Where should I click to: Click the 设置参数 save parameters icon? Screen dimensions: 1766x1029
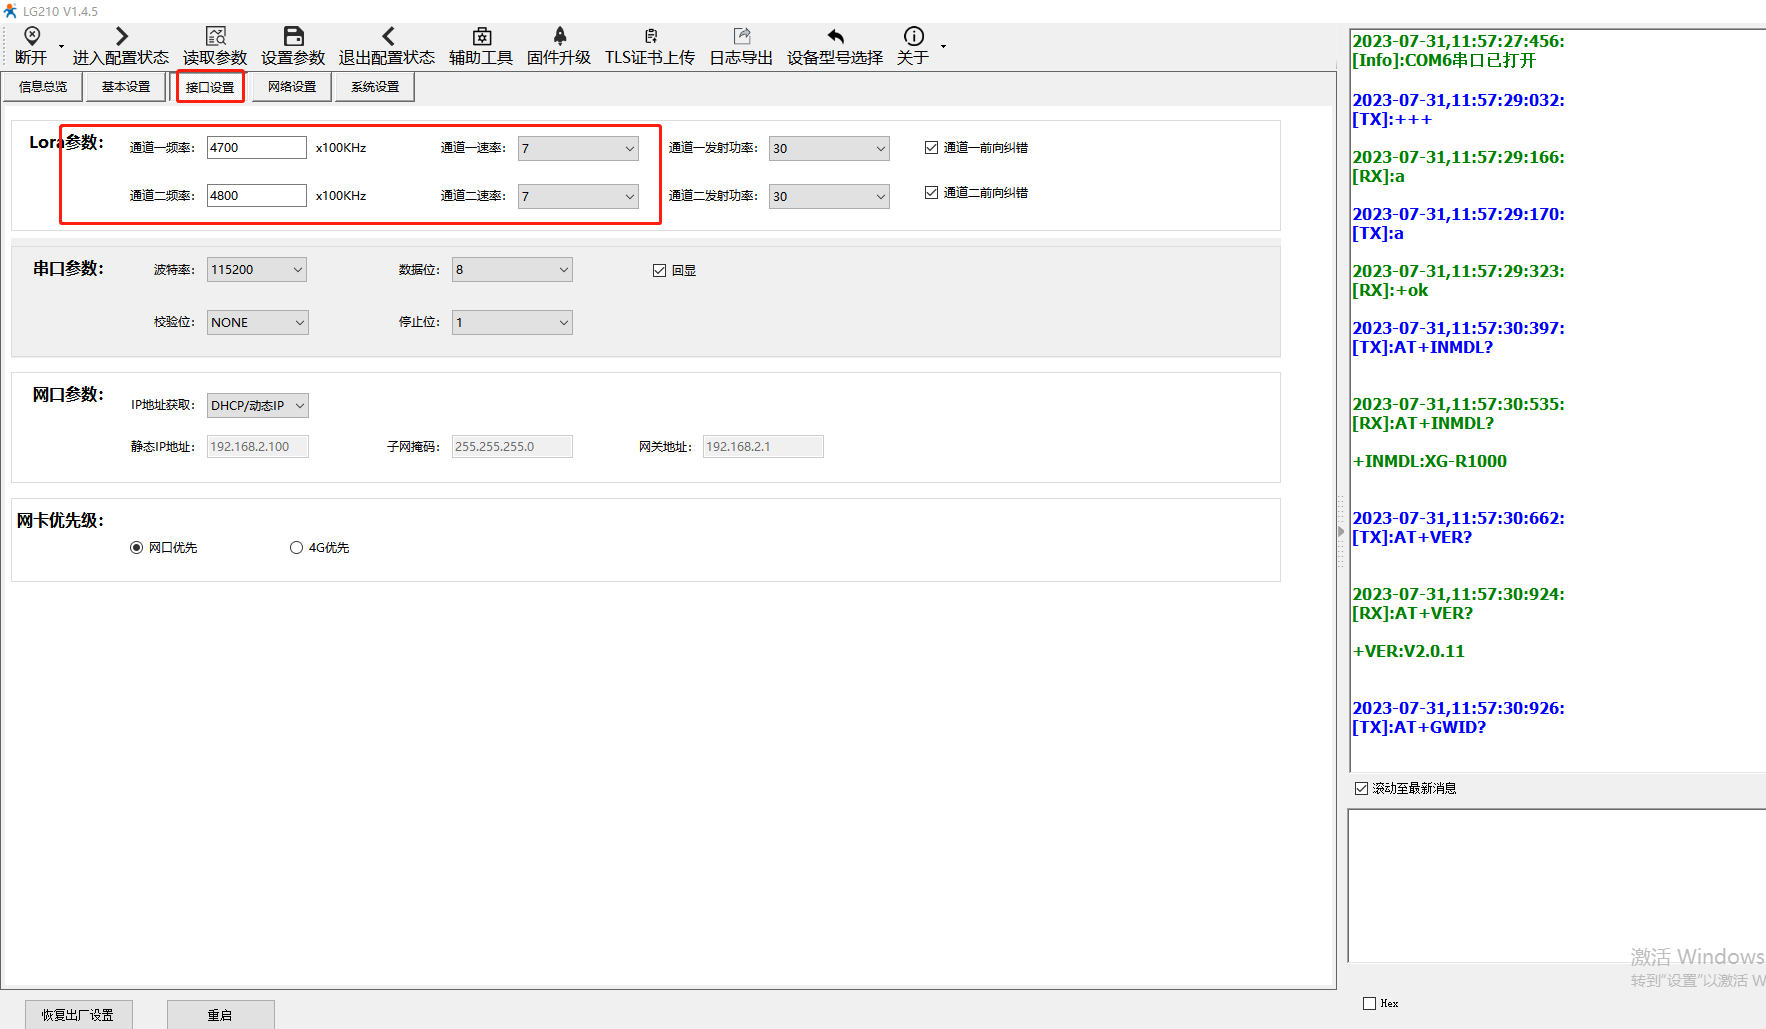[293, 37]
